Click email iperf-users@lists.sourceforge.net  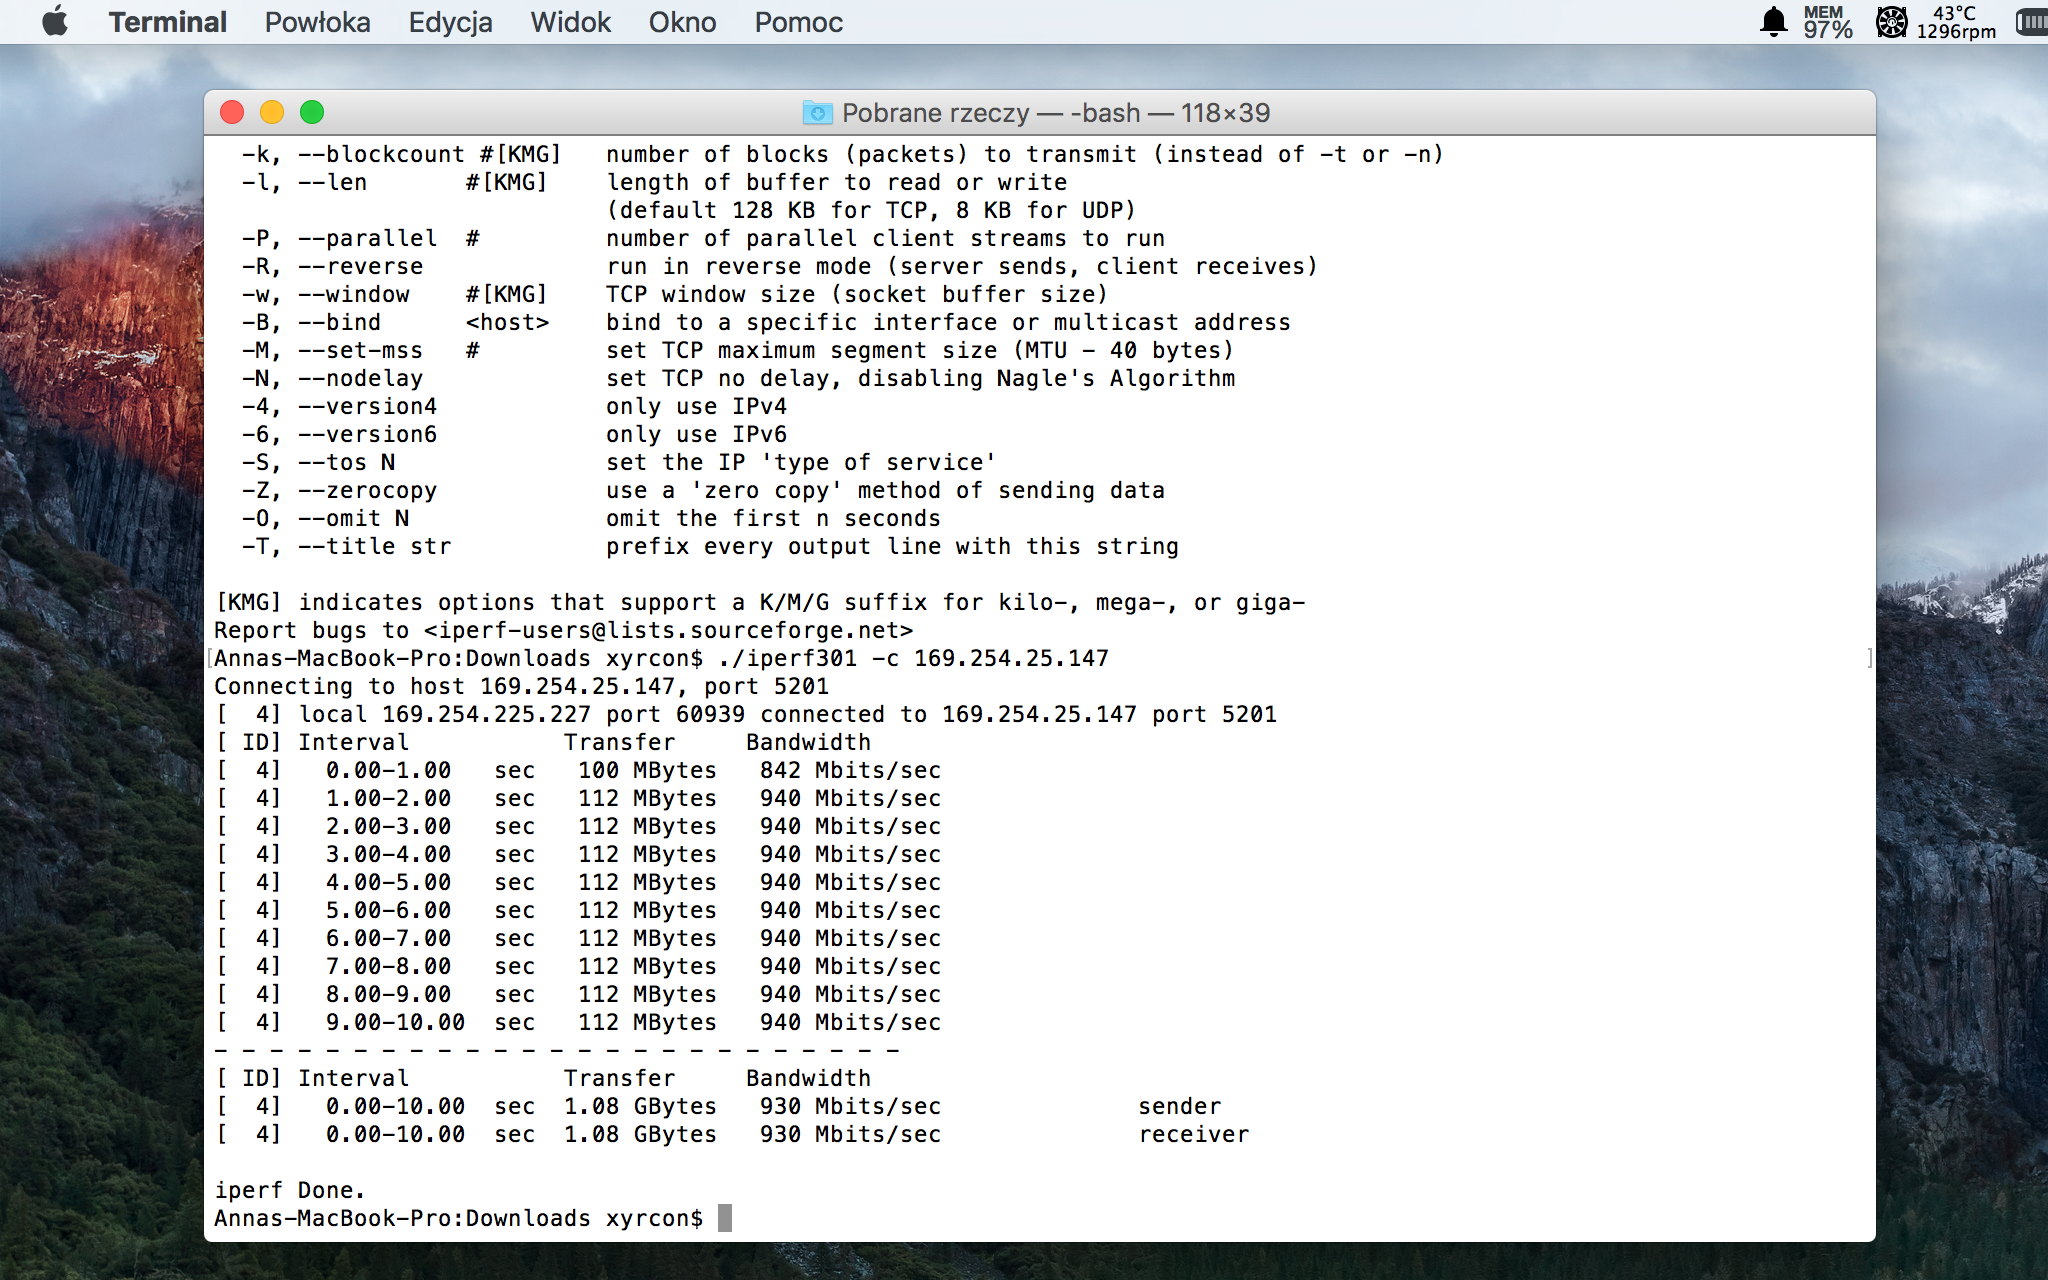pyautogui.click(x=668, y=630)
